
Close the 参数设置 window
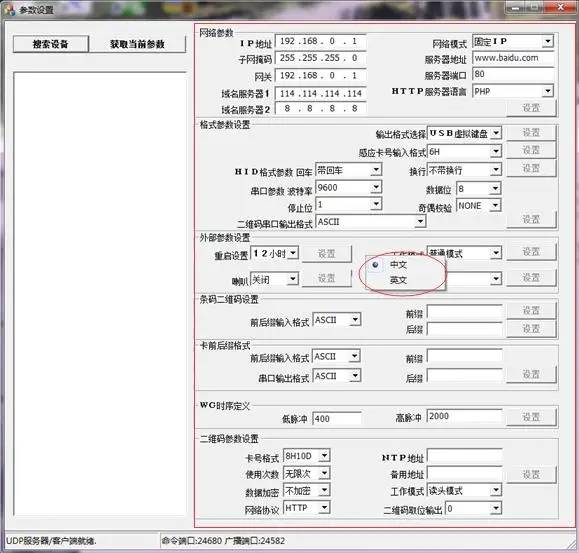[561, 7]
